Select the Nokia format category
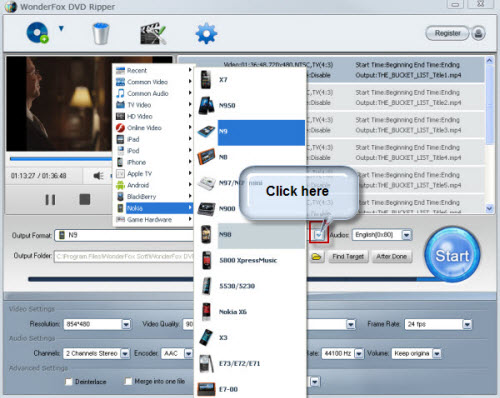The width and height of the screenshot is (500, 398). pos(153,208)
